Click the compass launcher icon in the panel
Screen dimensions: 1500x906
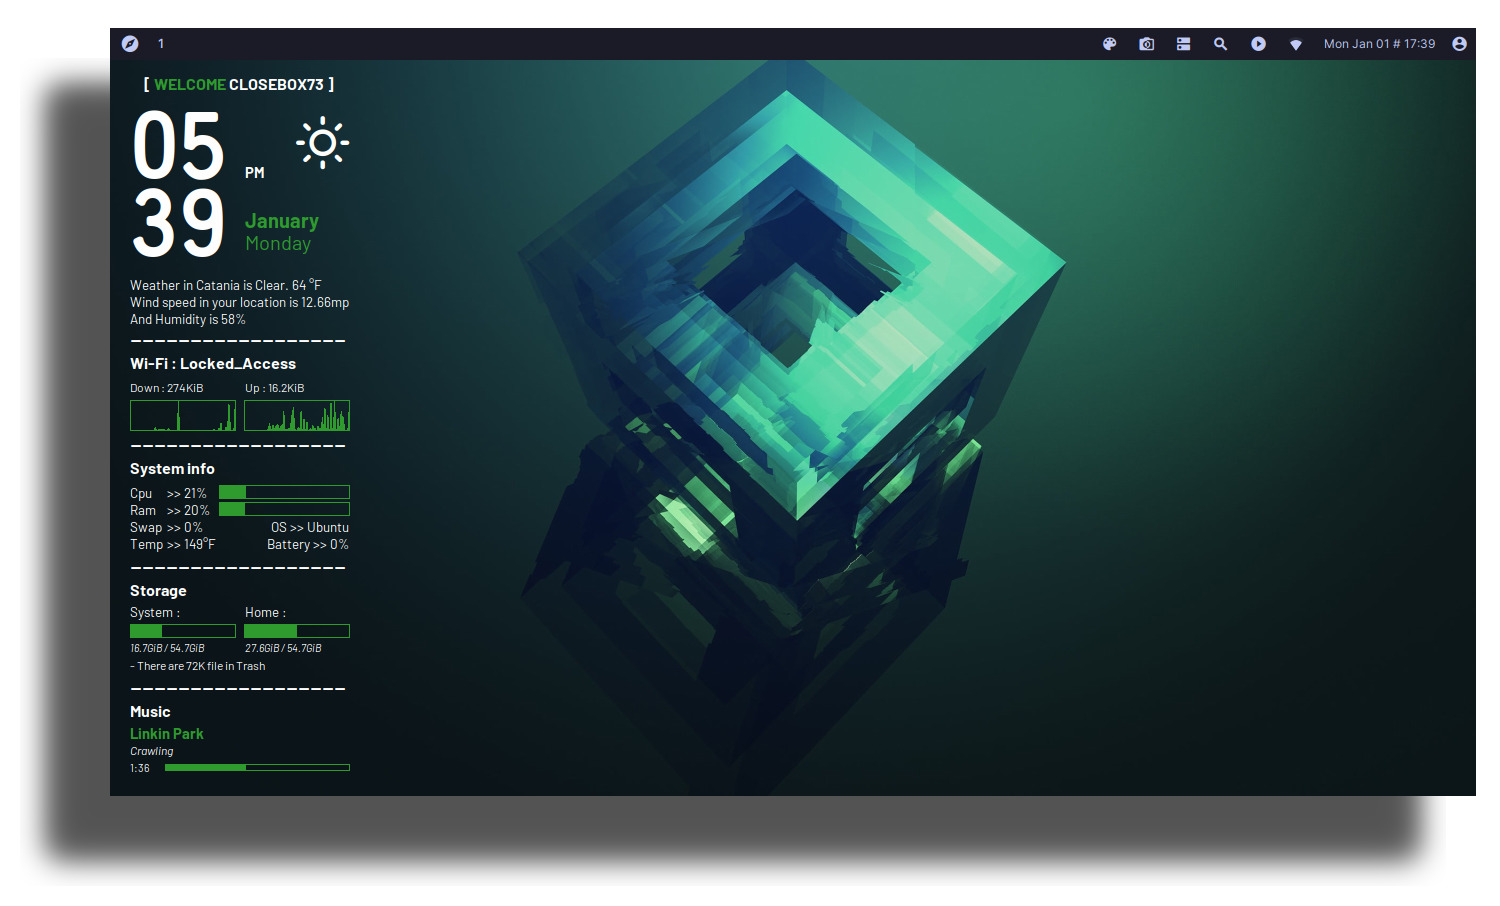tap(130, 44)
